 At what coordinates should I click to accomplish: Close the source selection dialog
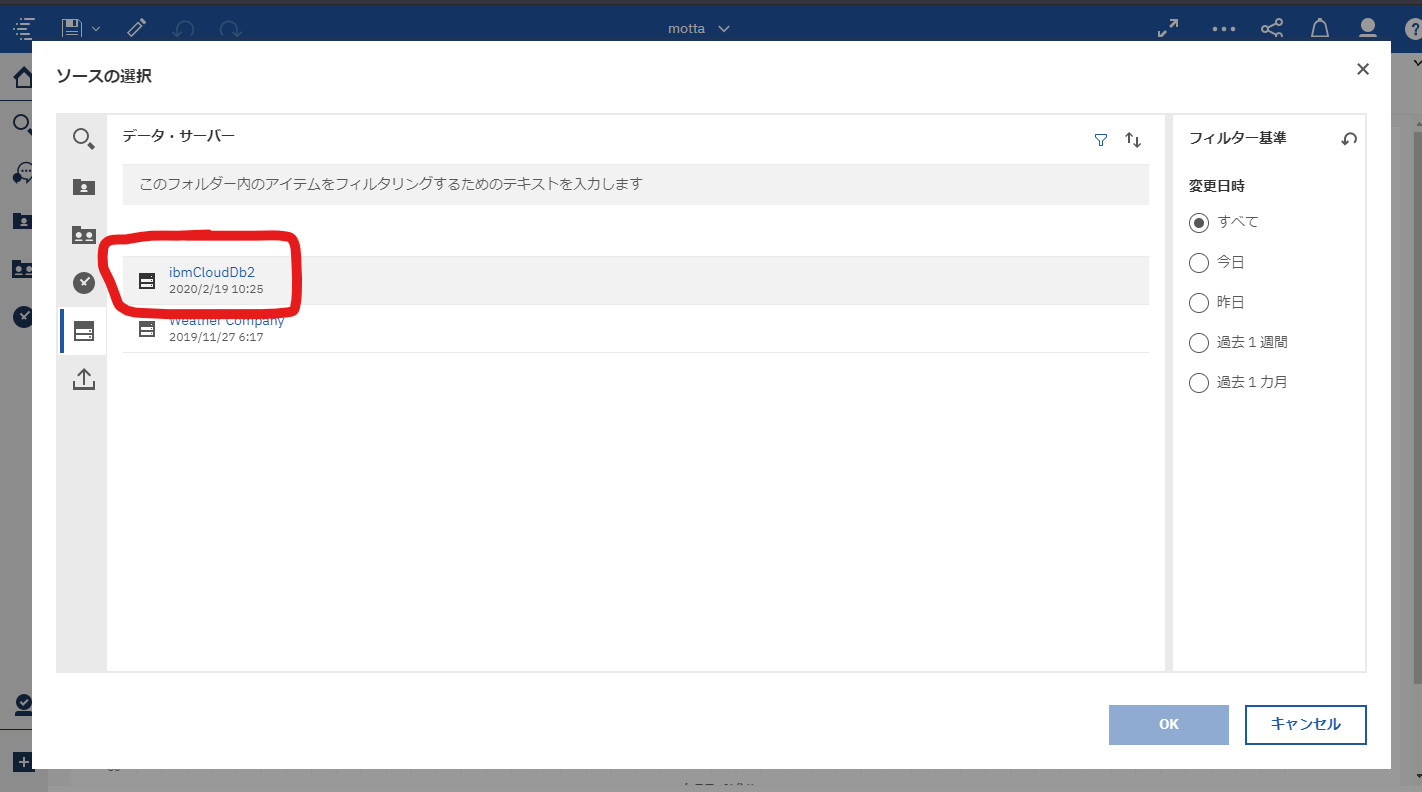click(x=1362, y=69)
